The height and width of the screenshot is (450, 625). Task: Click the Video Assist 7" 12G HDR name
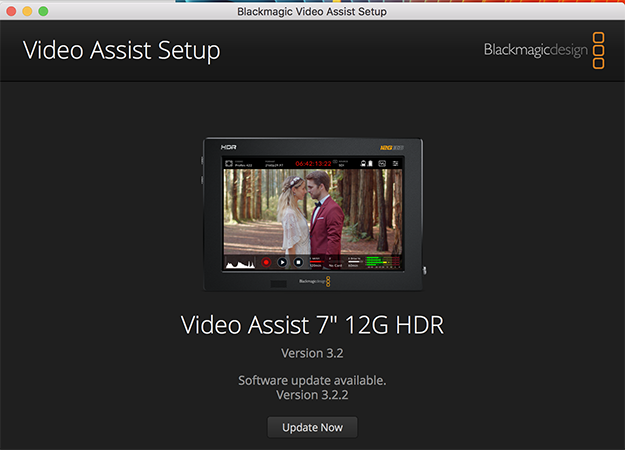pyautogui.click(x=312, y=324)
